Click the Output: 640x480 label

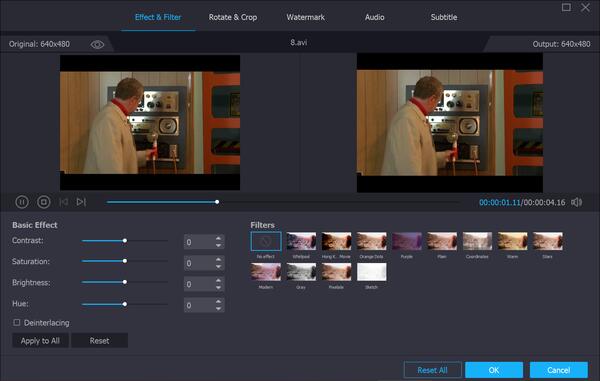tap(561, 44)
